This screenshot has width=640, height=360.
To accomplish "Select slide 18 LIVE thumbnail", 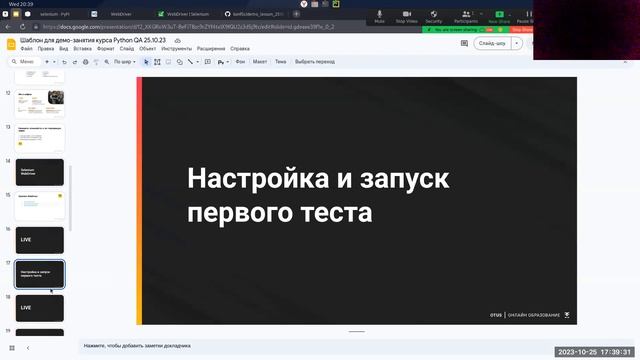I will pos(40,308).
